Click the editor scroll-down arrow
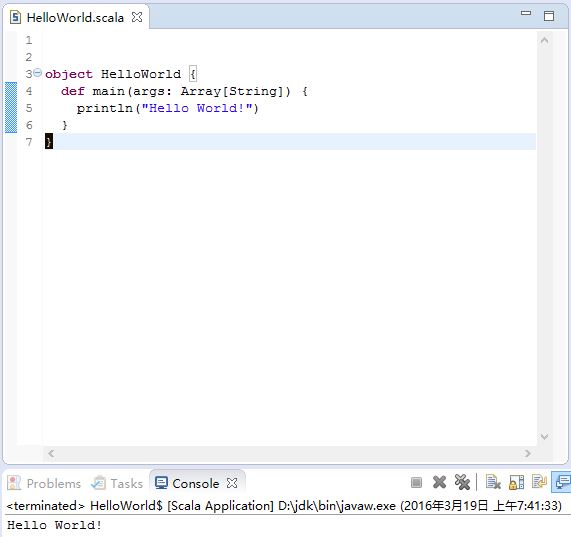 [x=544, y=436]
